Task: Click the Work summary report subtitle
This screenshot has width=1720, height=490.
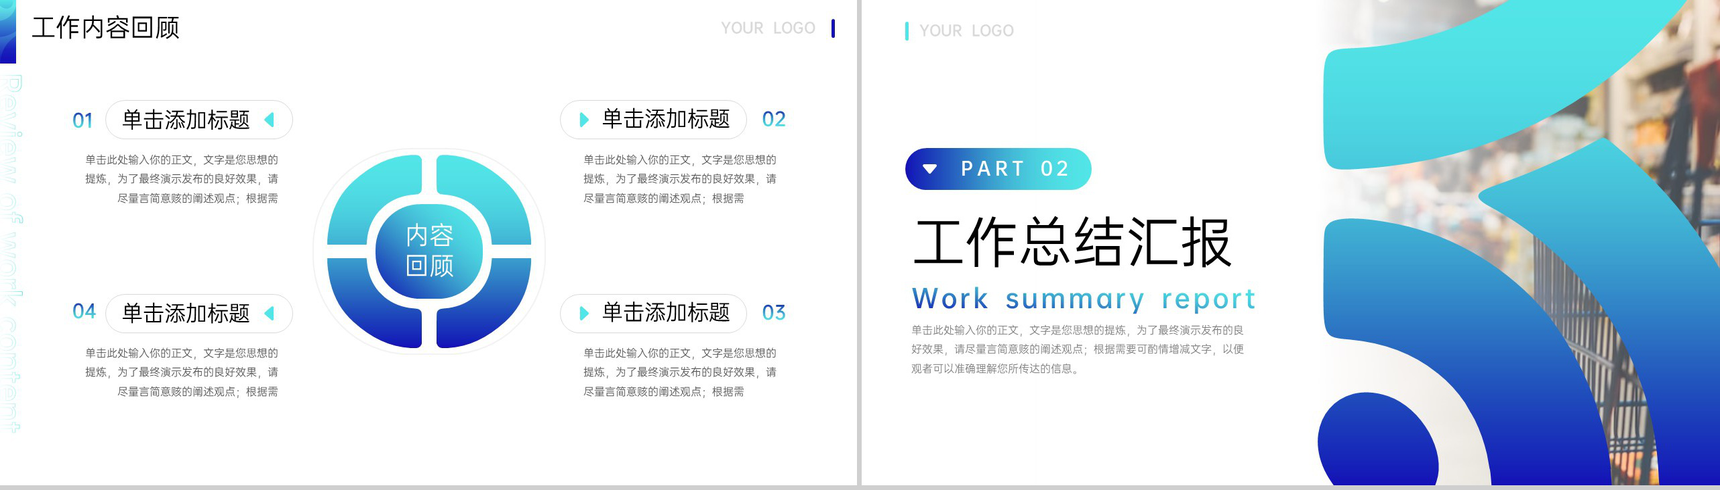Action: click(1084, 299)
